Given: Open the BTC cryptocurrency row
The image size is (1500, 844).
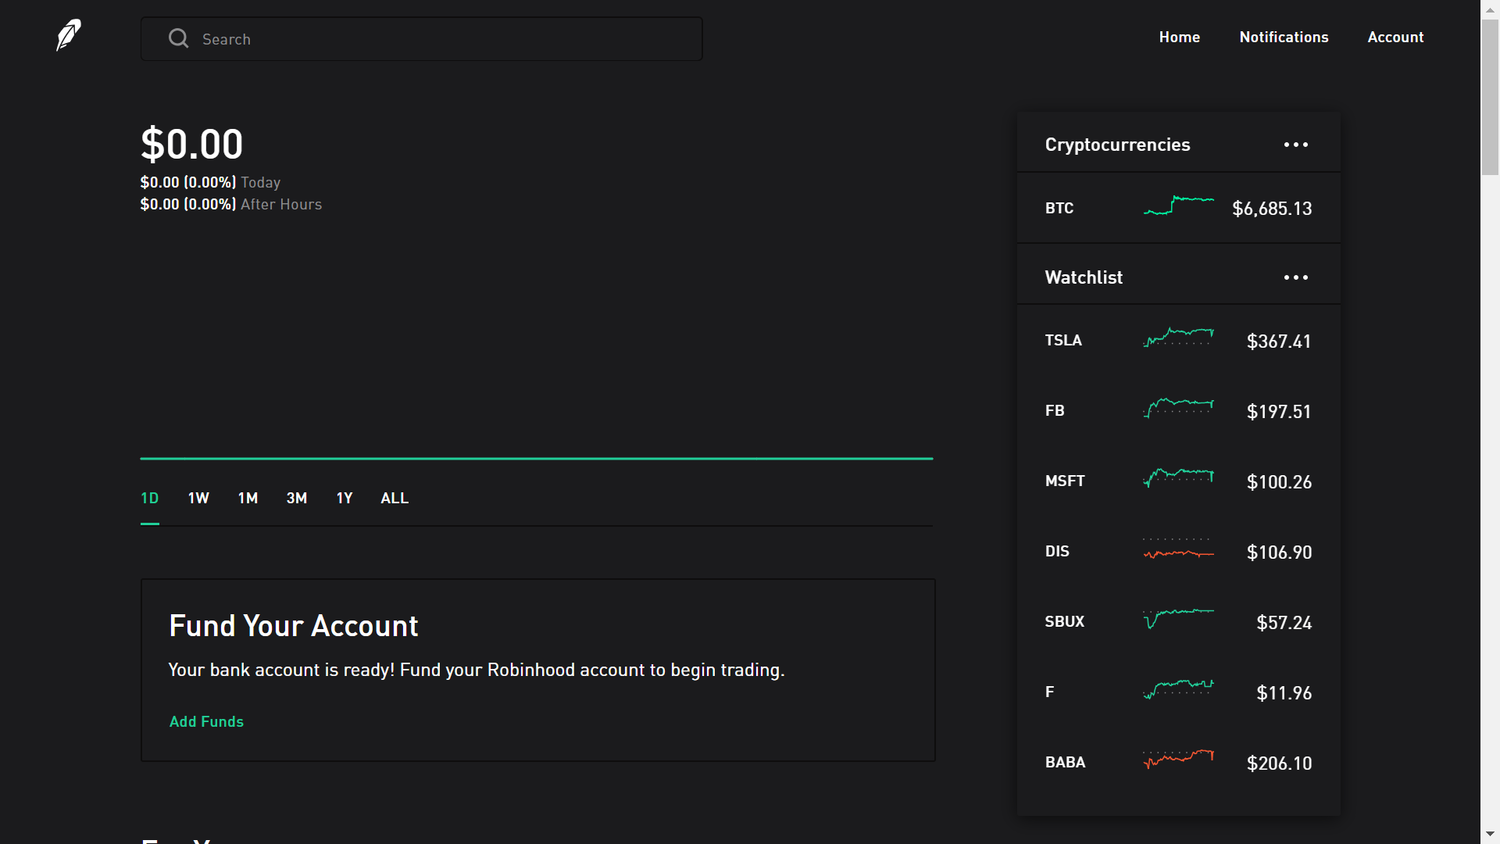Looking at the screenshot, I should pyautogui.click(x=1178, y=208).
